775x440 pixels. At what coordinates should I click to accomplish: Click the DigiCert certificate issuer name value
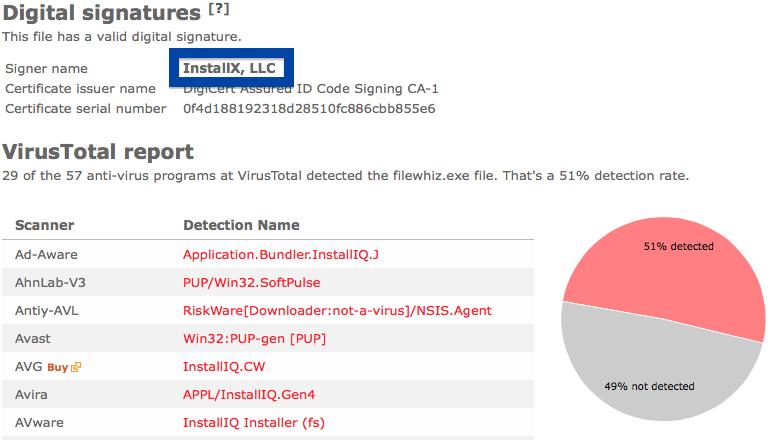tap(310, 89)
